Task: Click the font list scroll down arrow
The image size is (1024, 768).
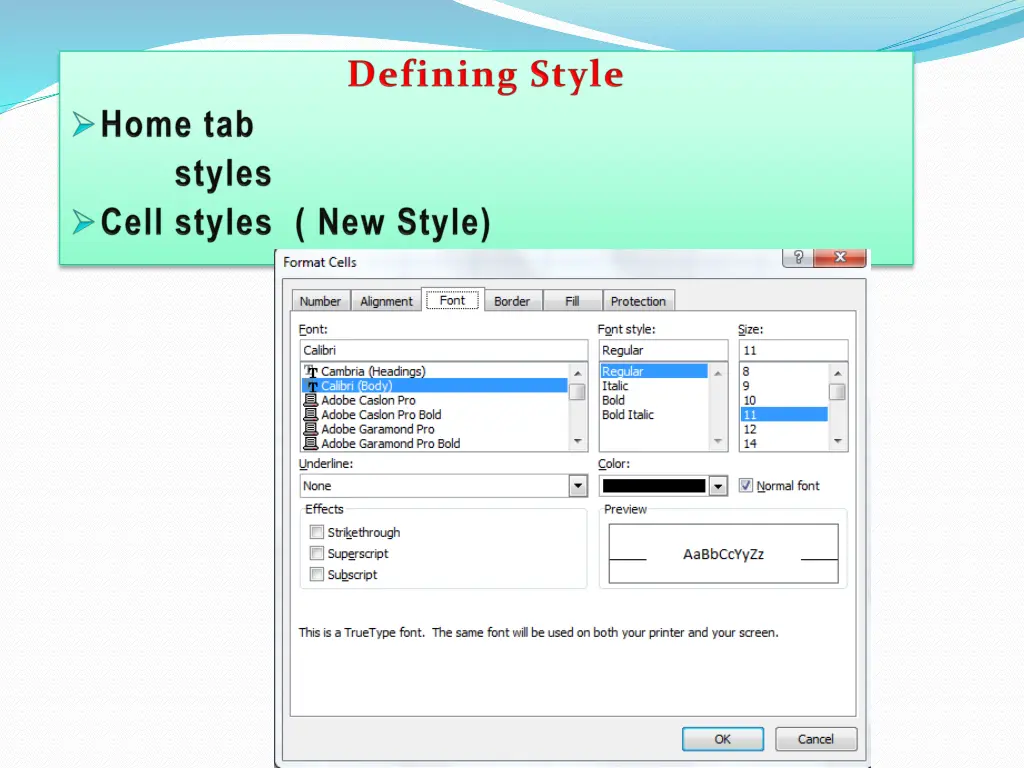Action: tap(578, 441)
